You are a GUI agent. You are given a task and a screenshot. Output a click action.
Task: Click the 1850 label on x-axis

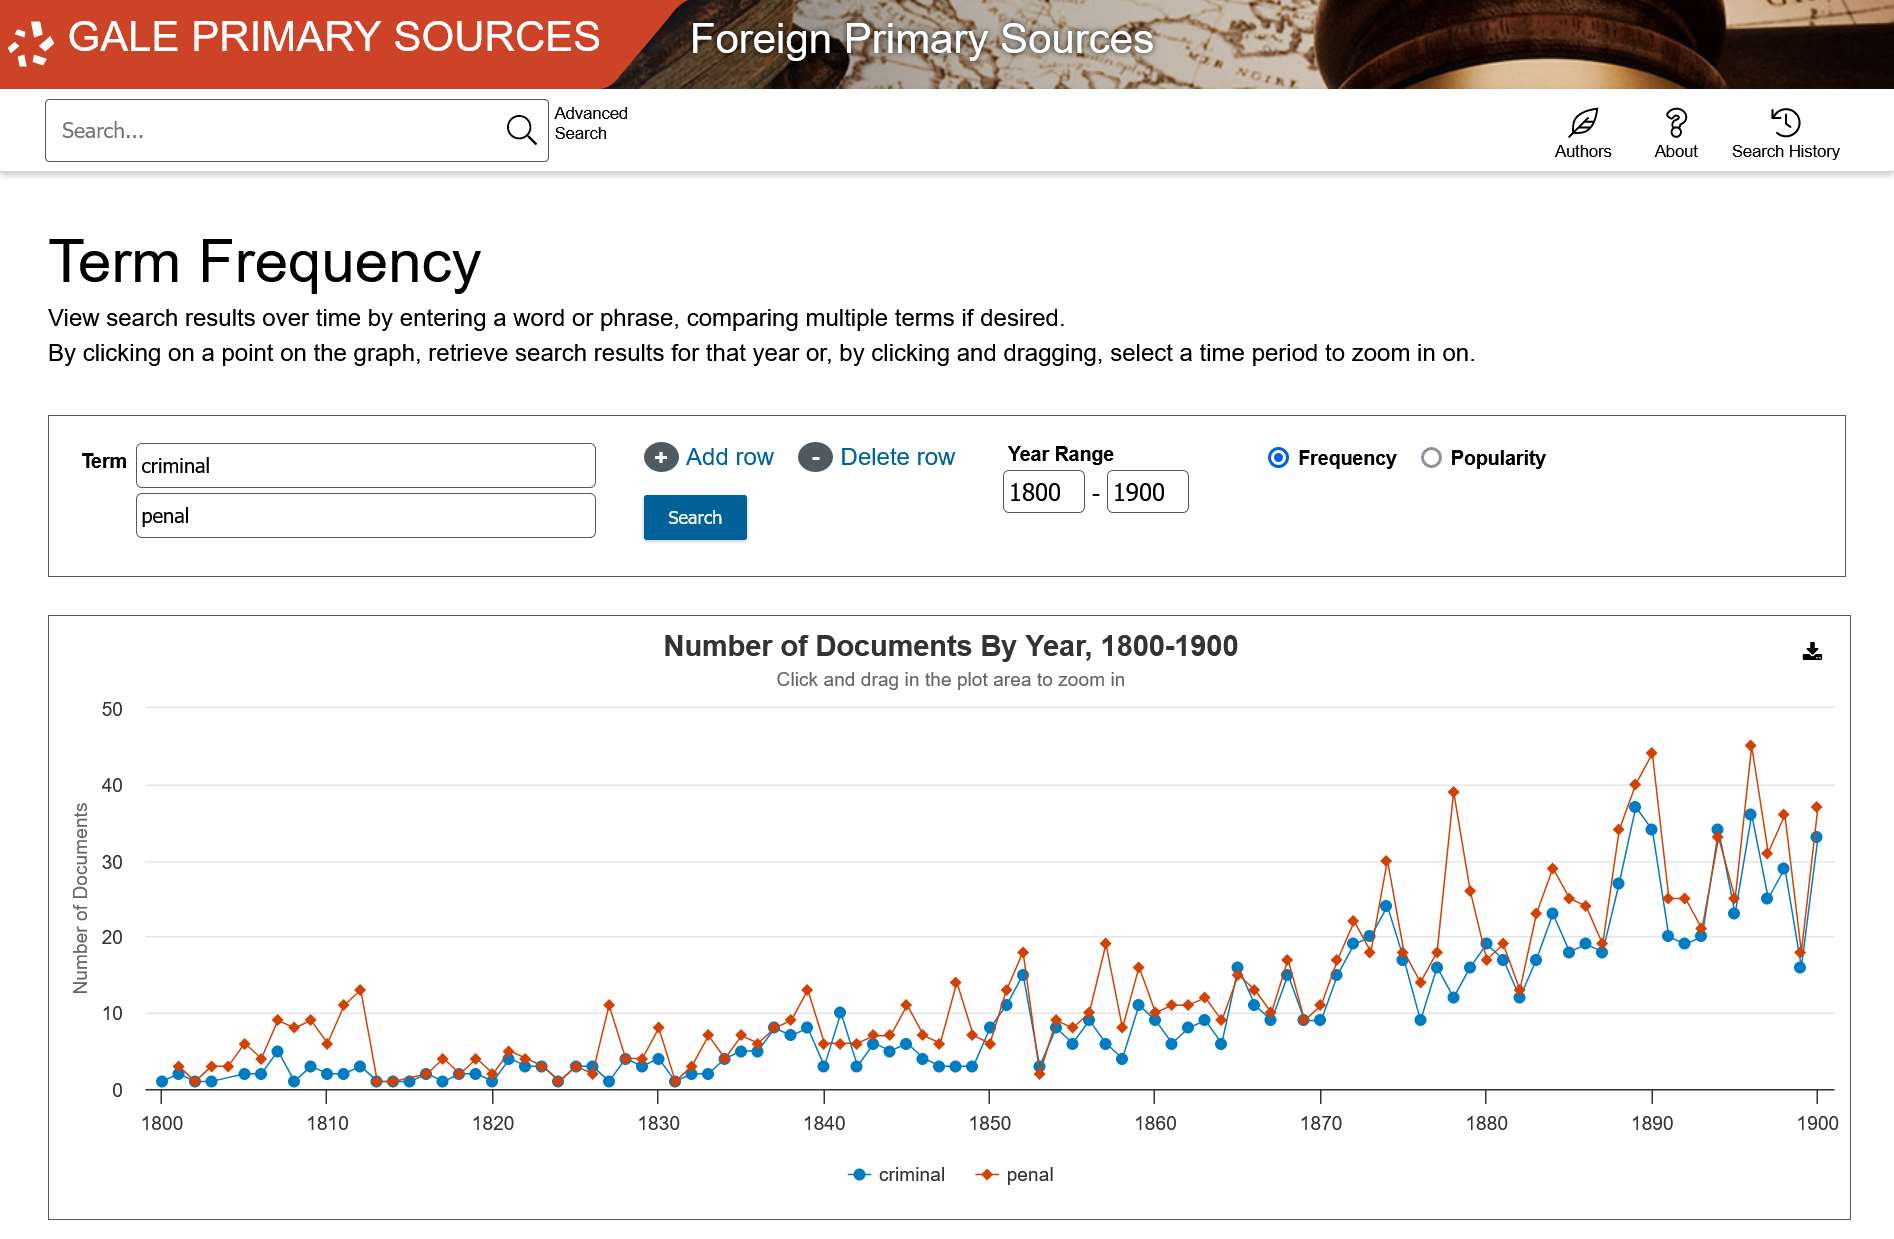(x=990, y=1123)
